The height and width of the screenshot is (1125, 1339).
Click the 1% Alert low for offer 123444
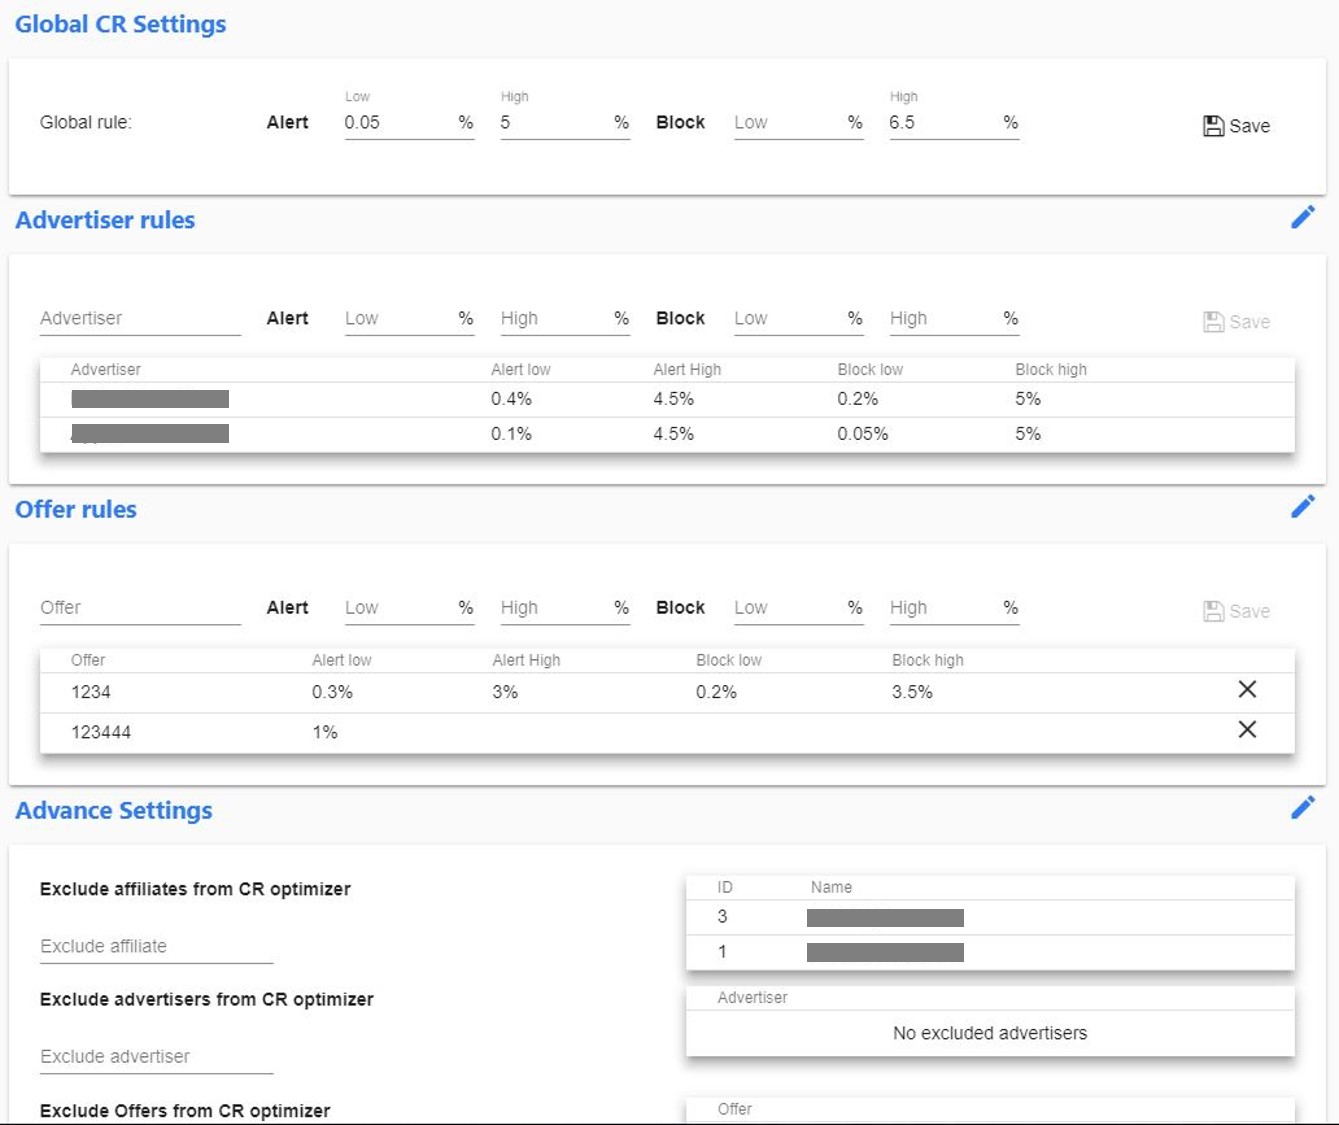(325, 732)
